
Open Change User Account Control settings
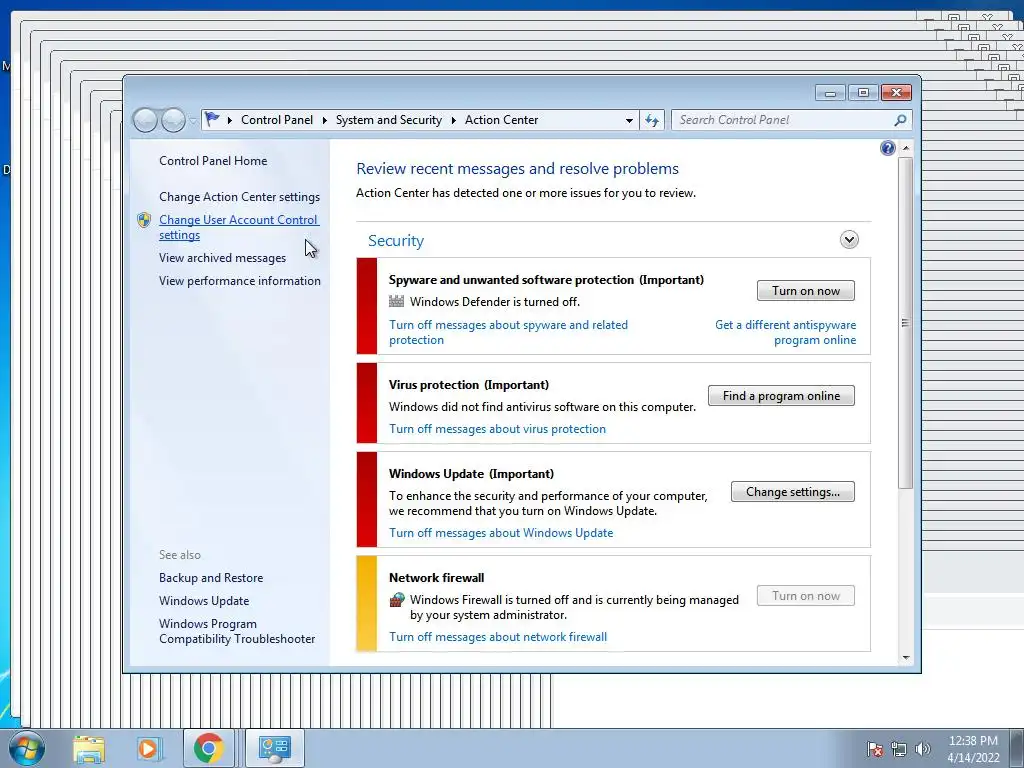click(239, 227)
